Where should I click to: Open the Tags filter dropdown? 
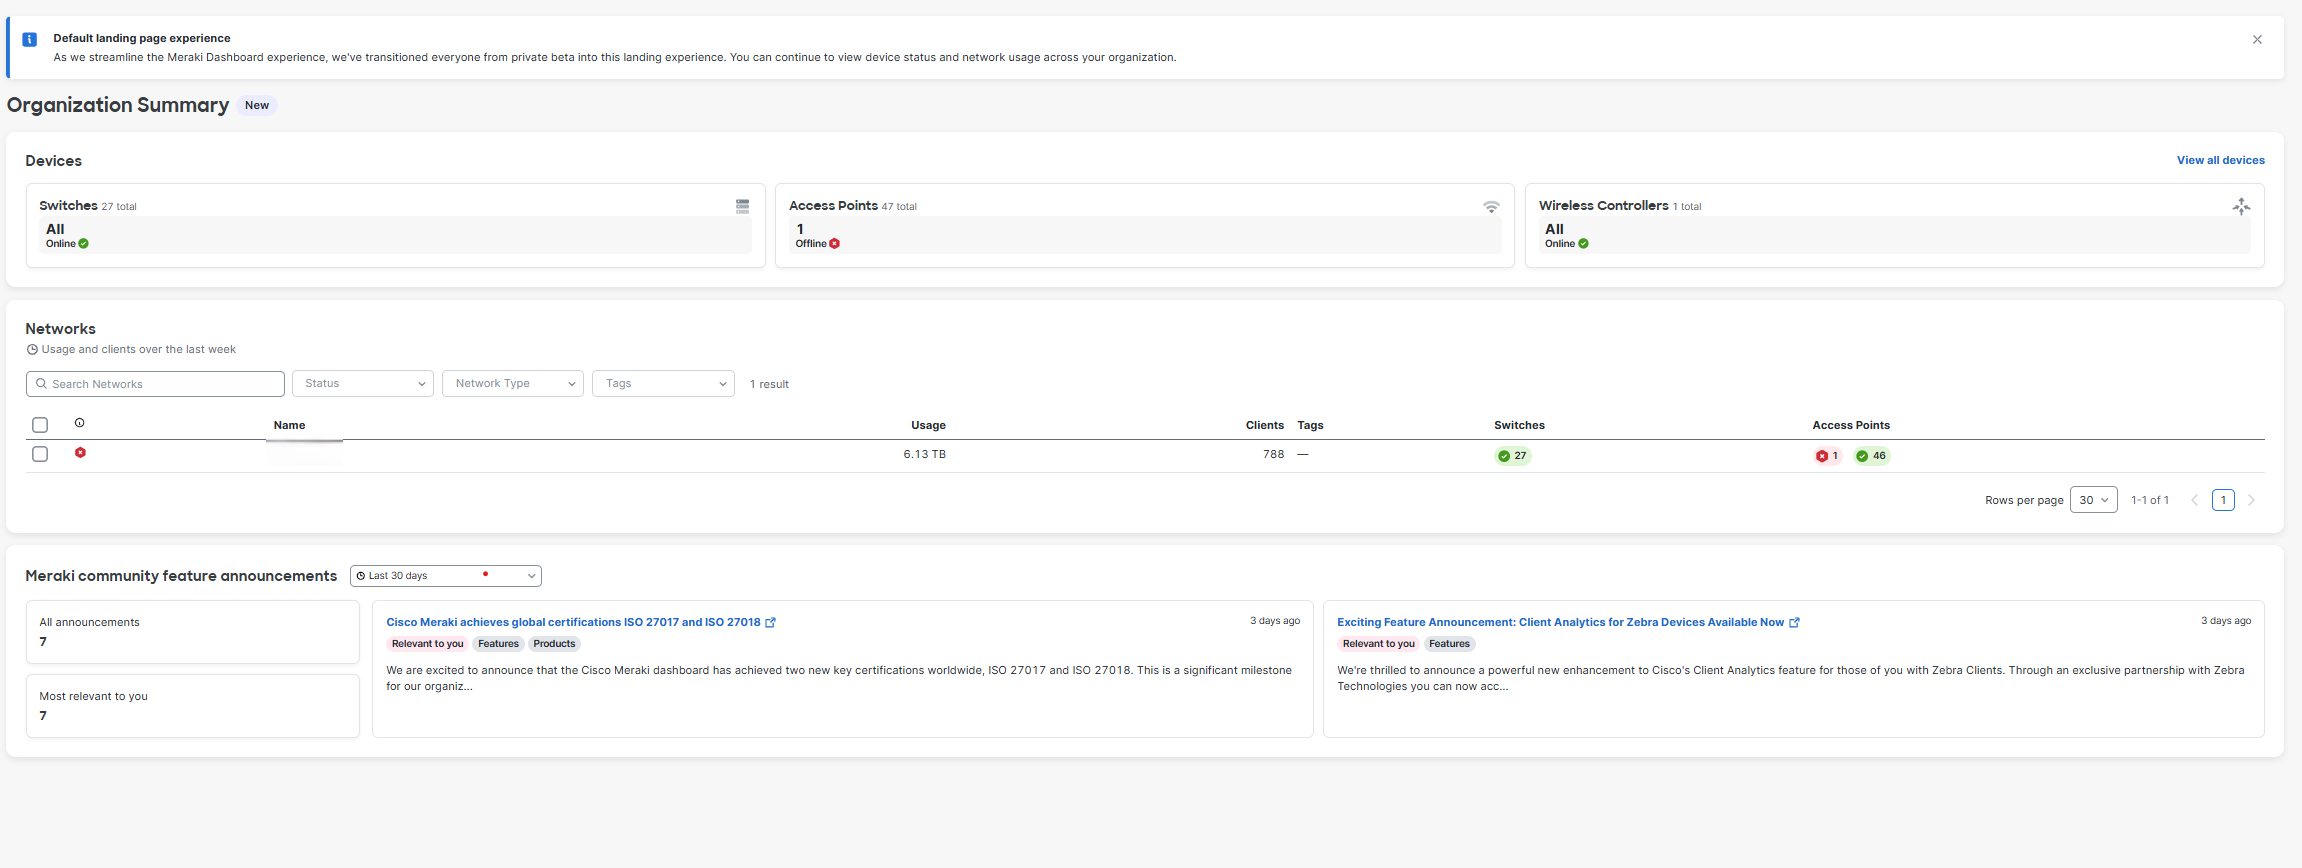coord(663,384)
